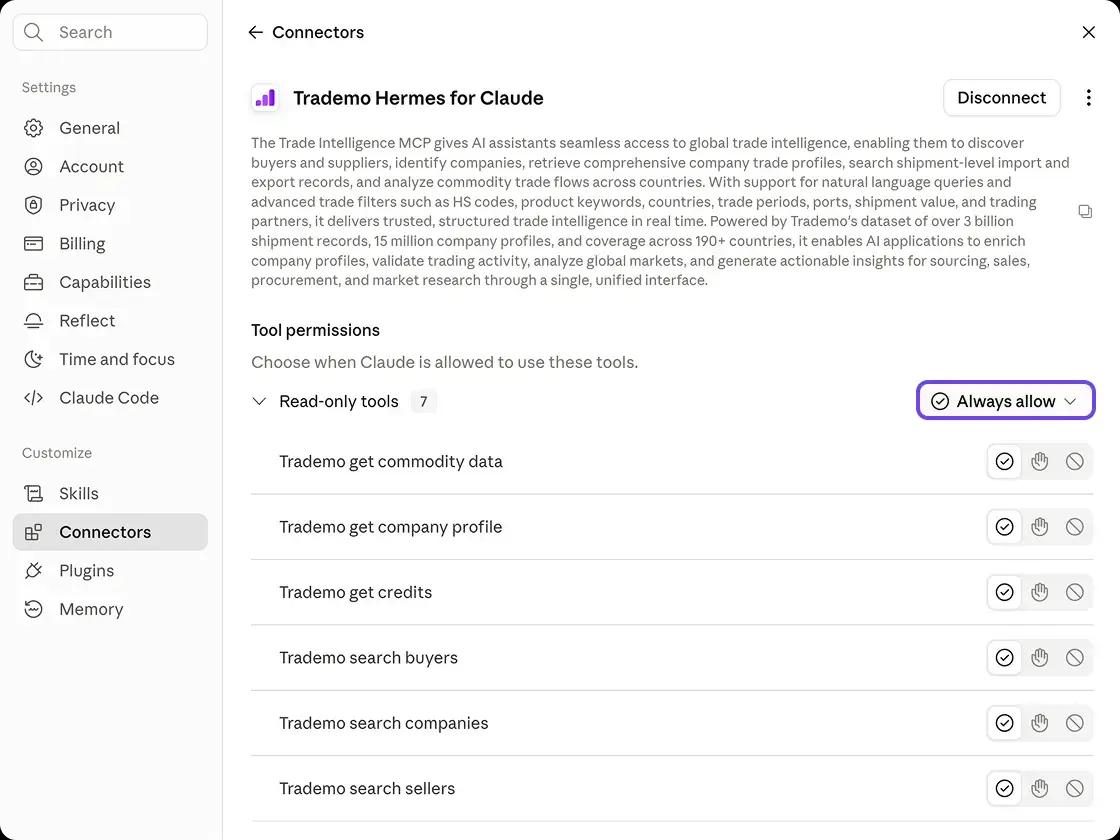Open Time and focus settings
1120x840 pixels.
tap(110, 359)
